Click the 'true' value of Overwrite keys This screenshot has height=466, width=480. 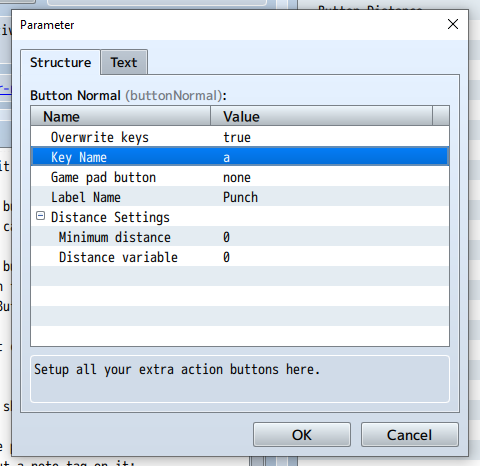pos(237,137)
